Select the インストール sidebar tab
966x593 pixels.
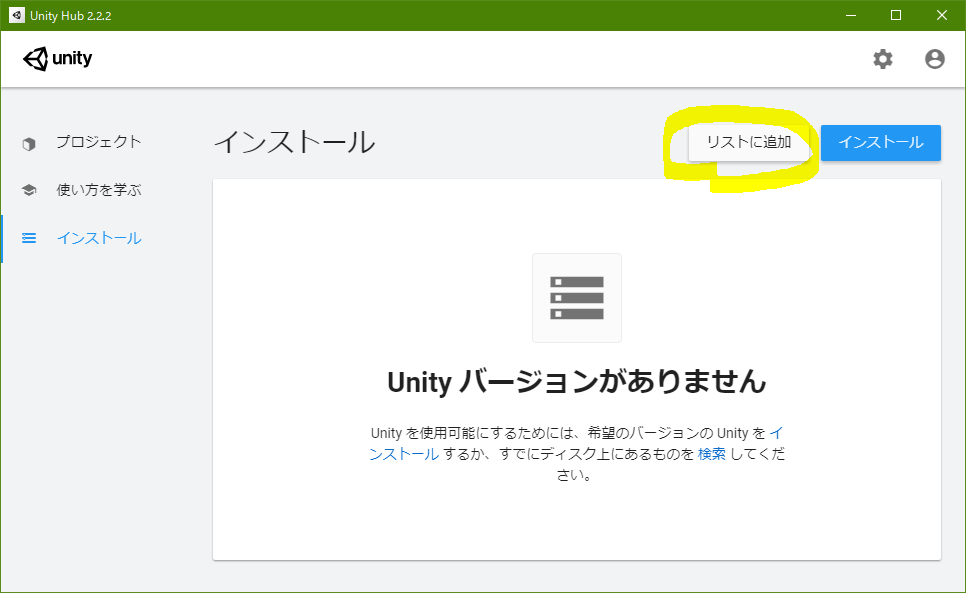(x=99, y=238)
